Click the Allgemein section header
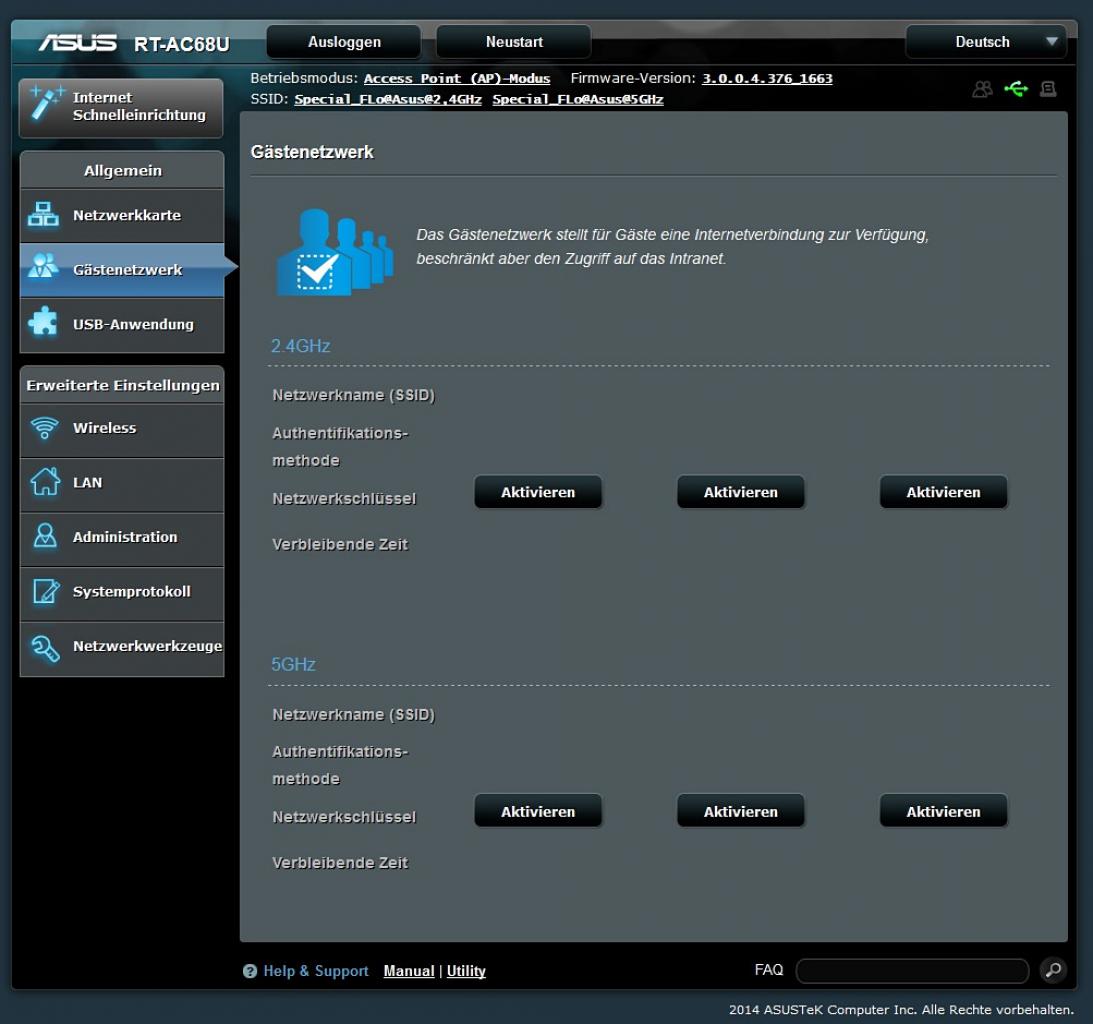Screen dimensions: 1093x1024 click(122, 170)
